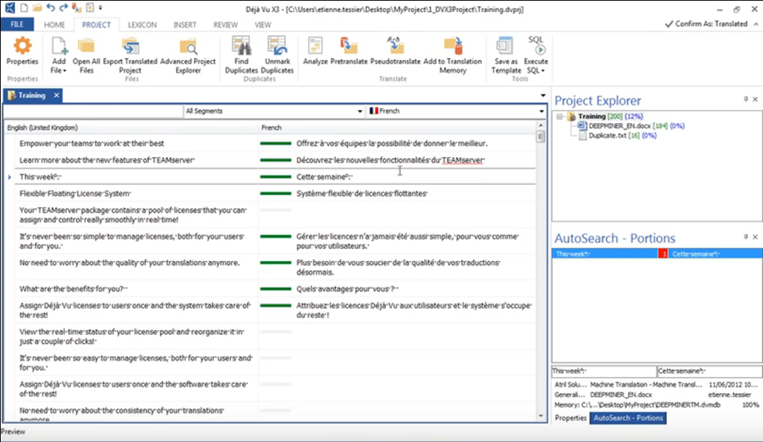Click the 'Cette semaine' field below AutoSearch list

click(709, 371)
